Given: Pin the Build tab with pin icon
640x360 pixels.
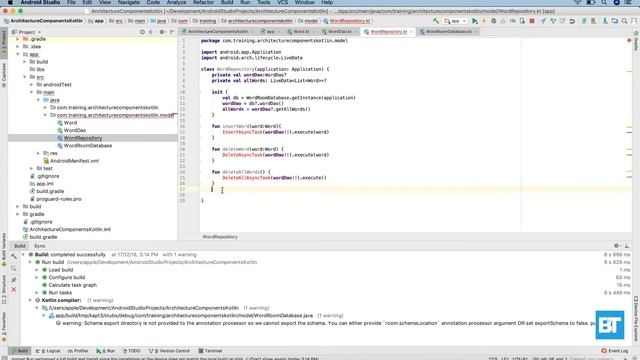Looking at the screenshot, I should [14, 280].
